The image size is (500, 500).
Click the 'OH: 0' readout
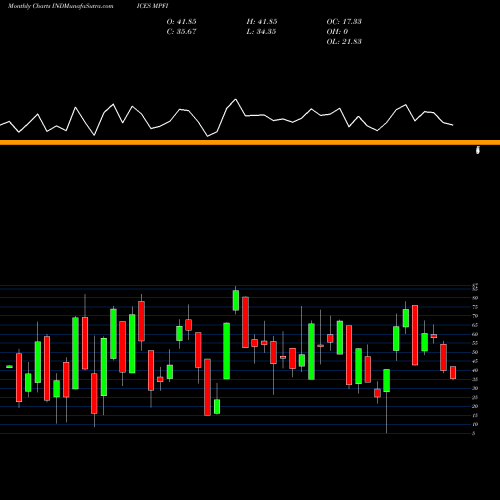point(337,32)
